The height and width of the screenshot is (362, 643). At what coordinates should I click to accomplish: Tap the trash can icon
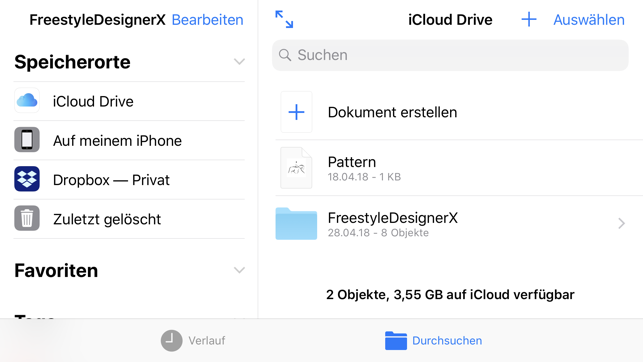tap(27, 218)
